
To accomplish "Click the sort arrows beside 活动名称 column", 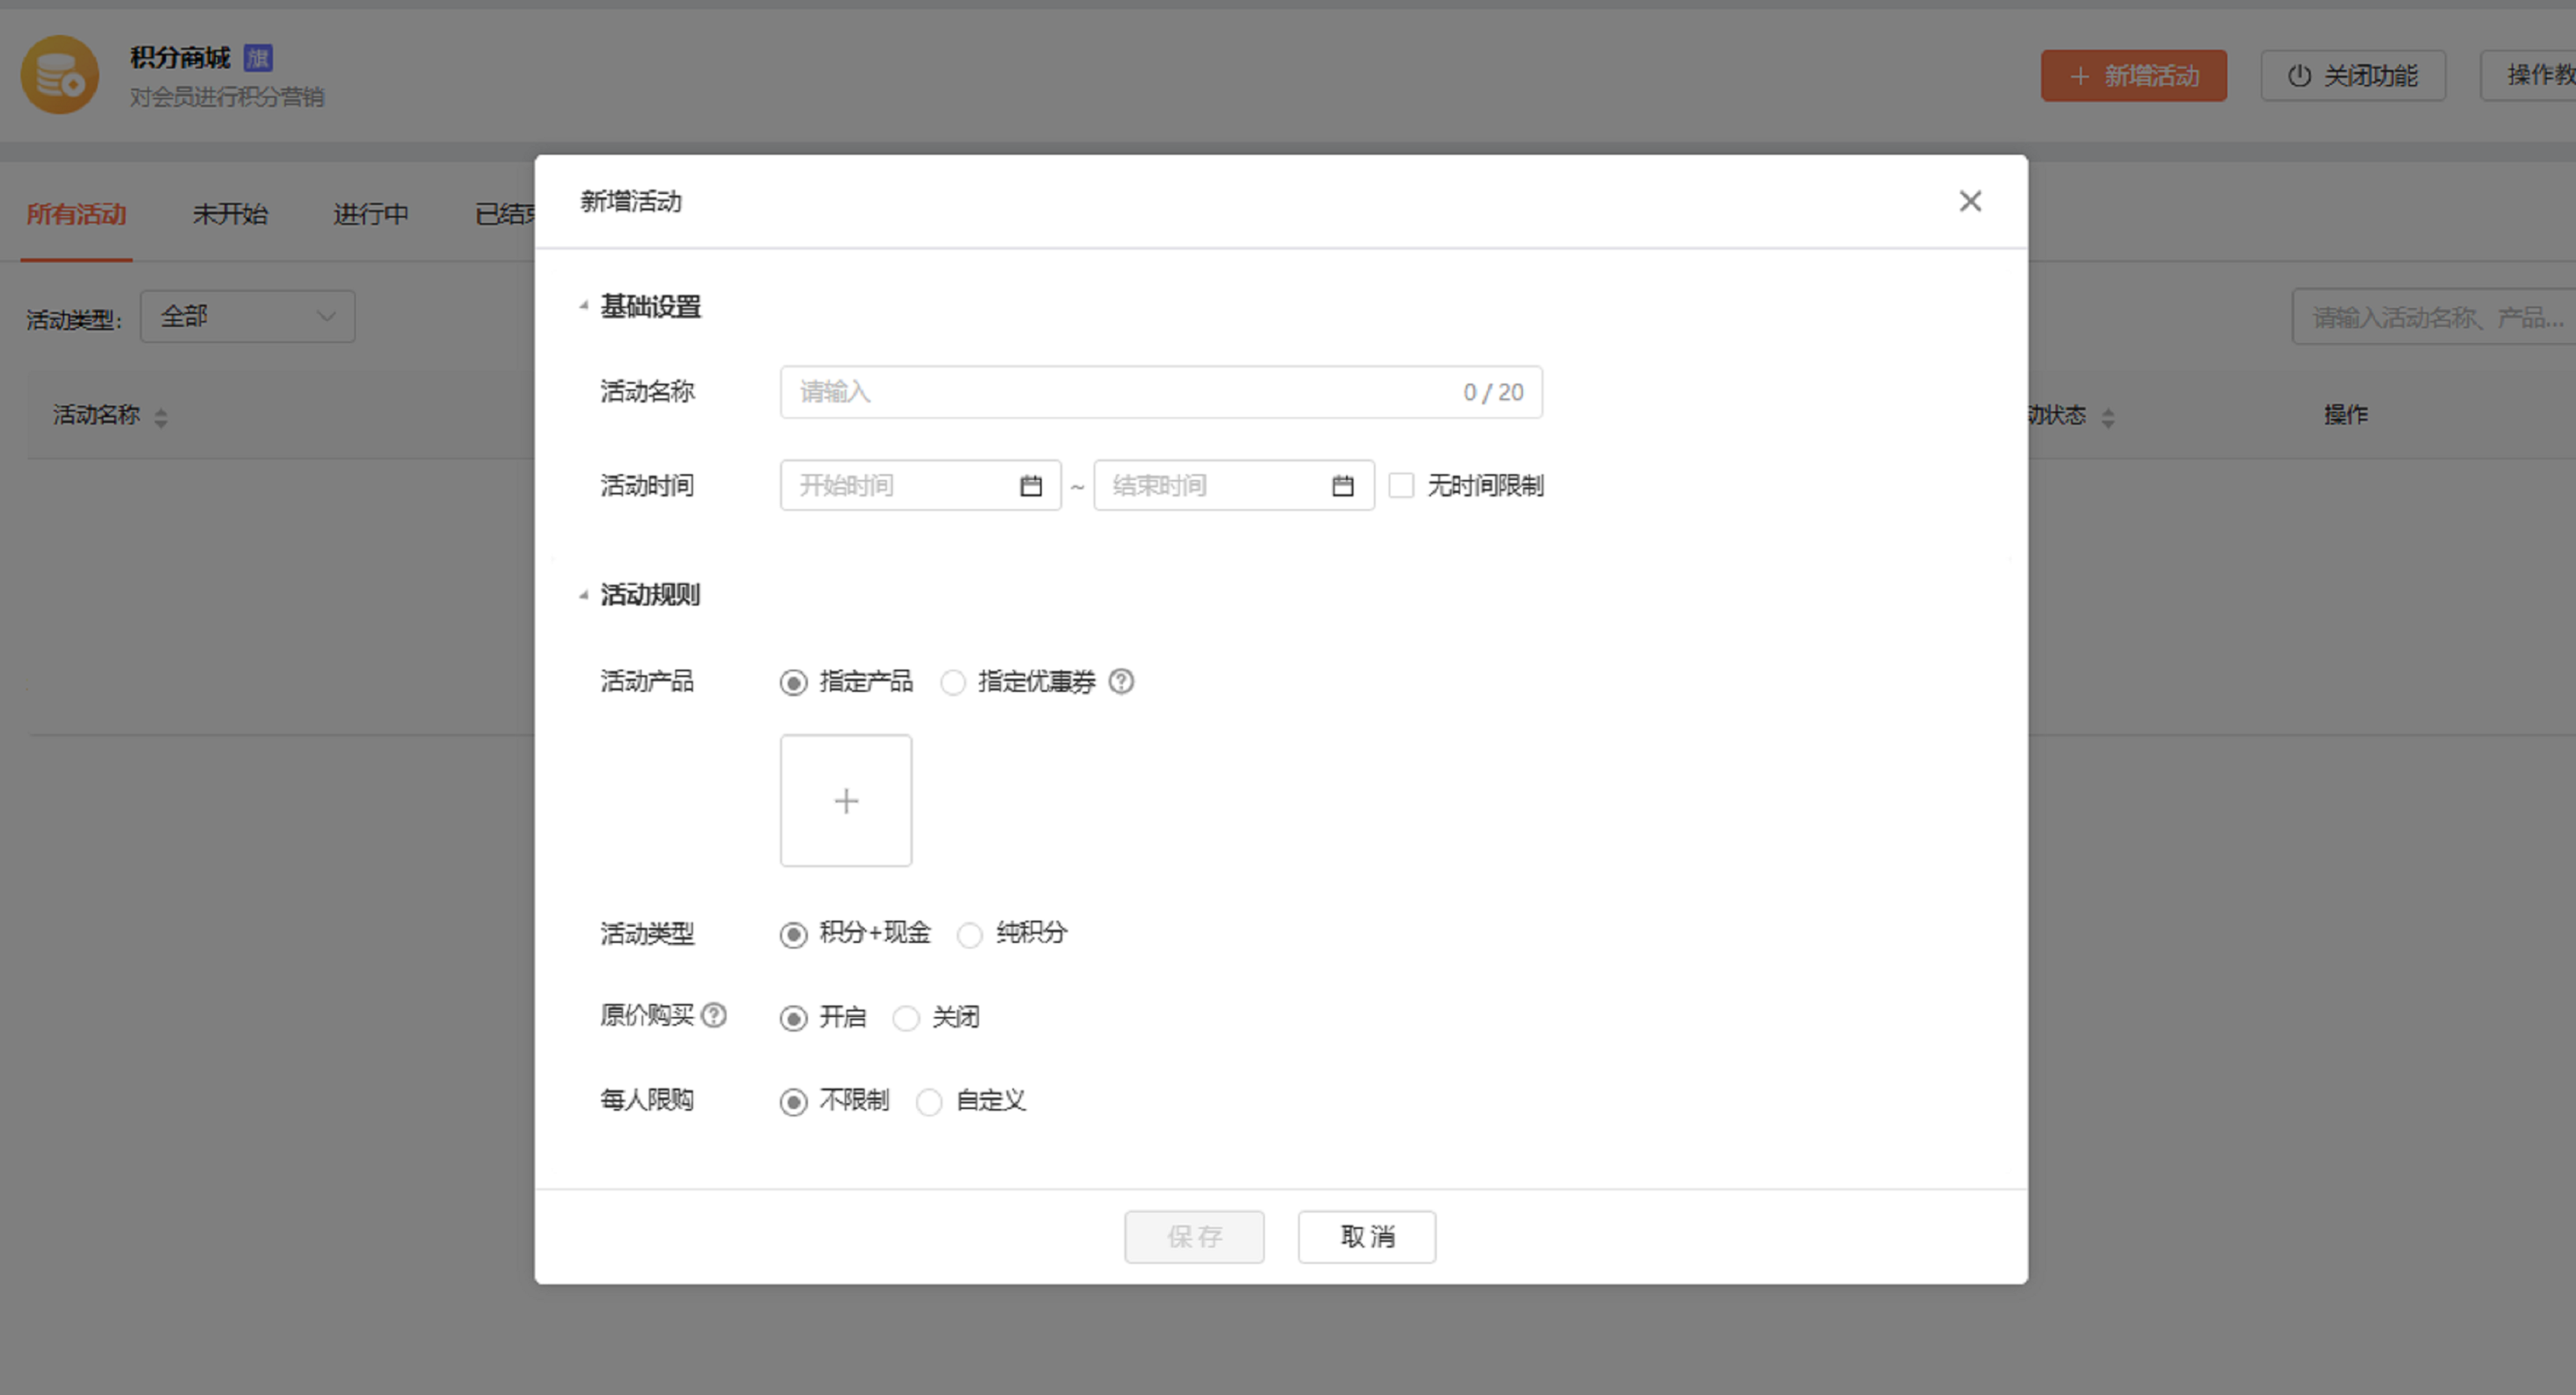I will 161,417.
